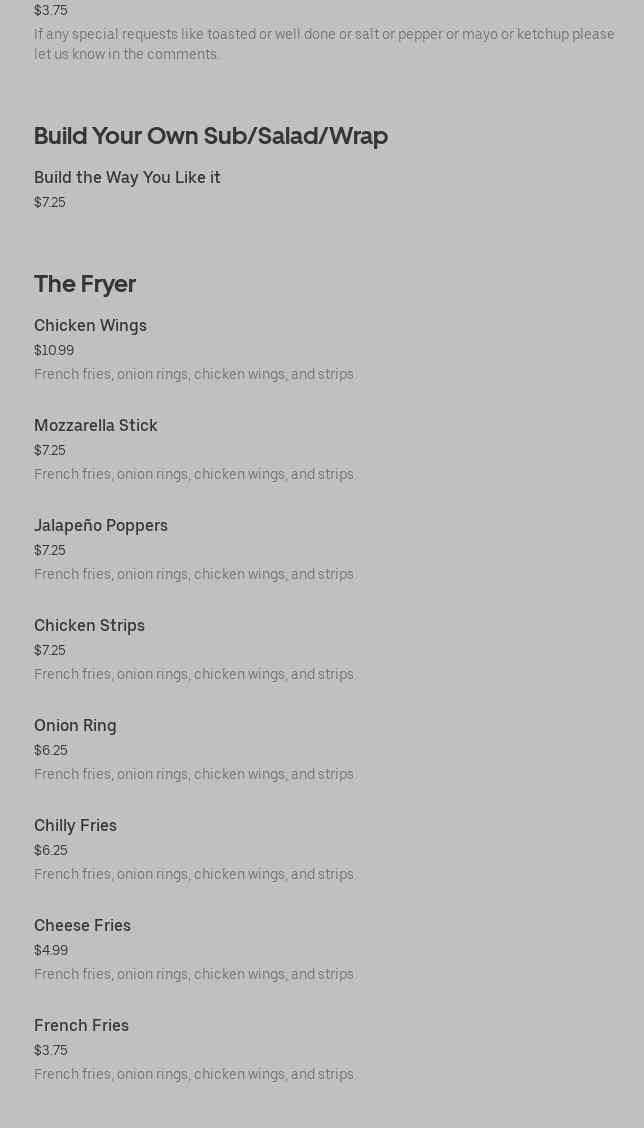
Task: Click the price under Mozzarella Stick
Action: click(x=50, y=451)
